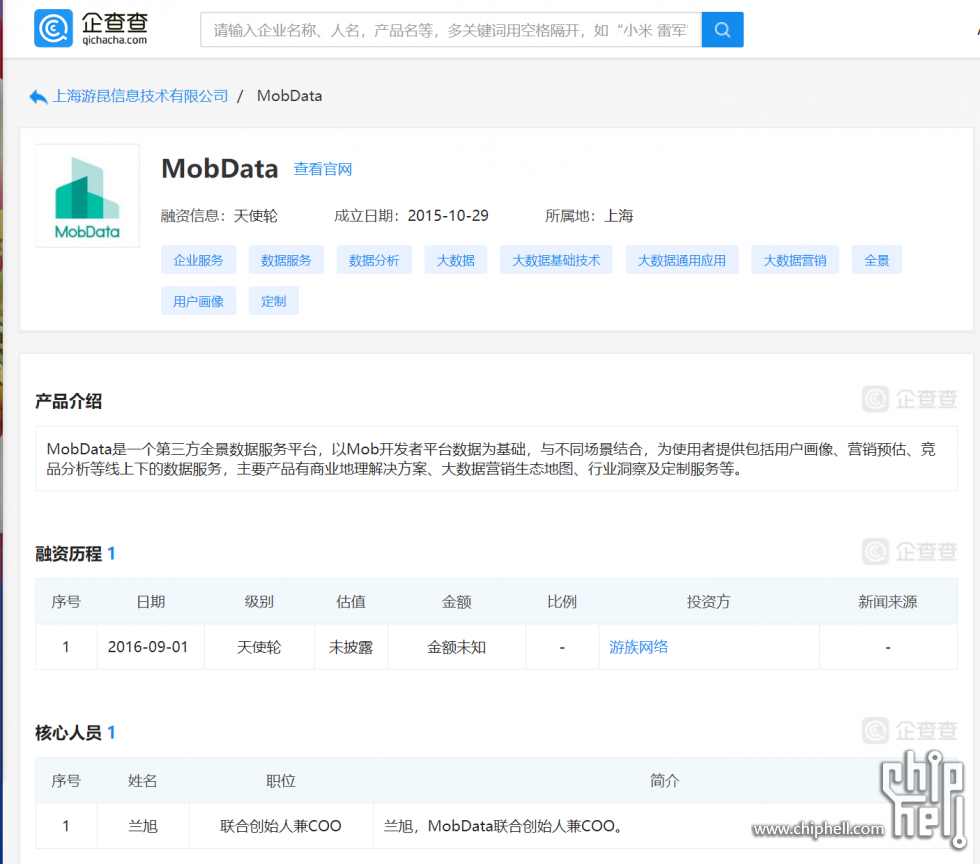Click the 产品介绍 section heading
The height and width of the screenshot is (864, 980).
click(x=69, y=401)
